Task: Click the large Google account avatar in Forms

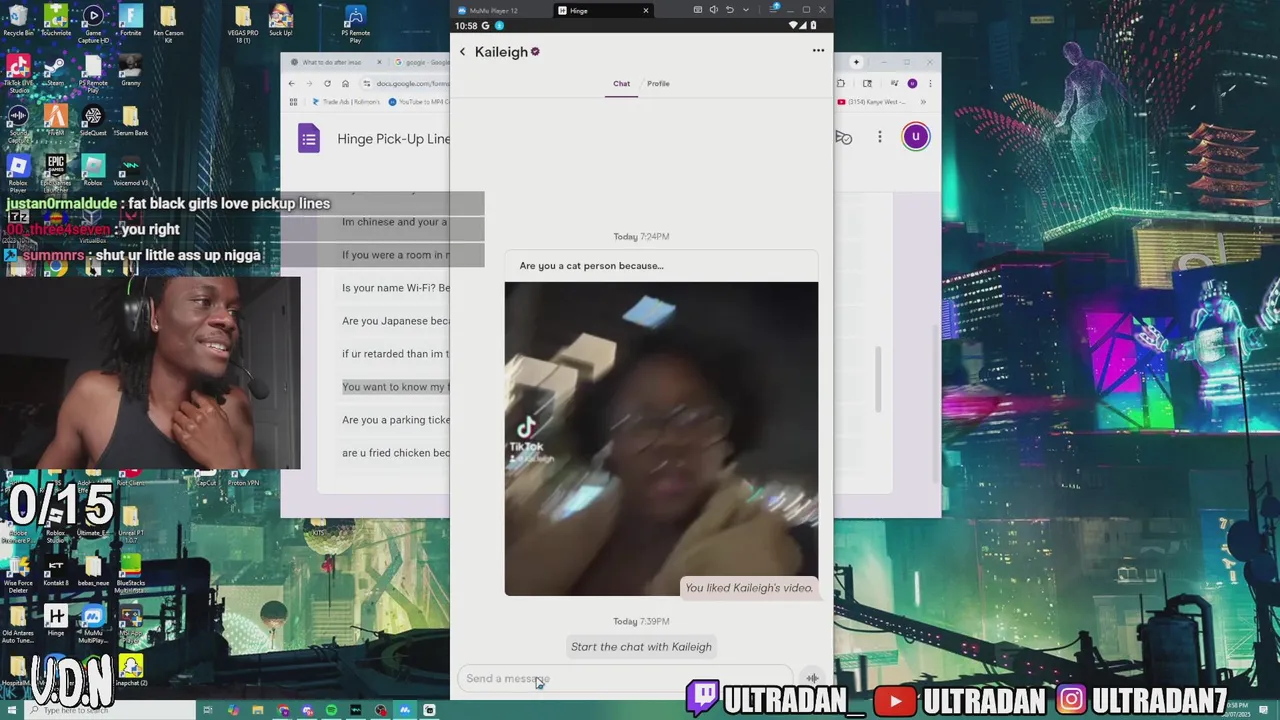Action: pyautogui.click(x=916, y=137)
